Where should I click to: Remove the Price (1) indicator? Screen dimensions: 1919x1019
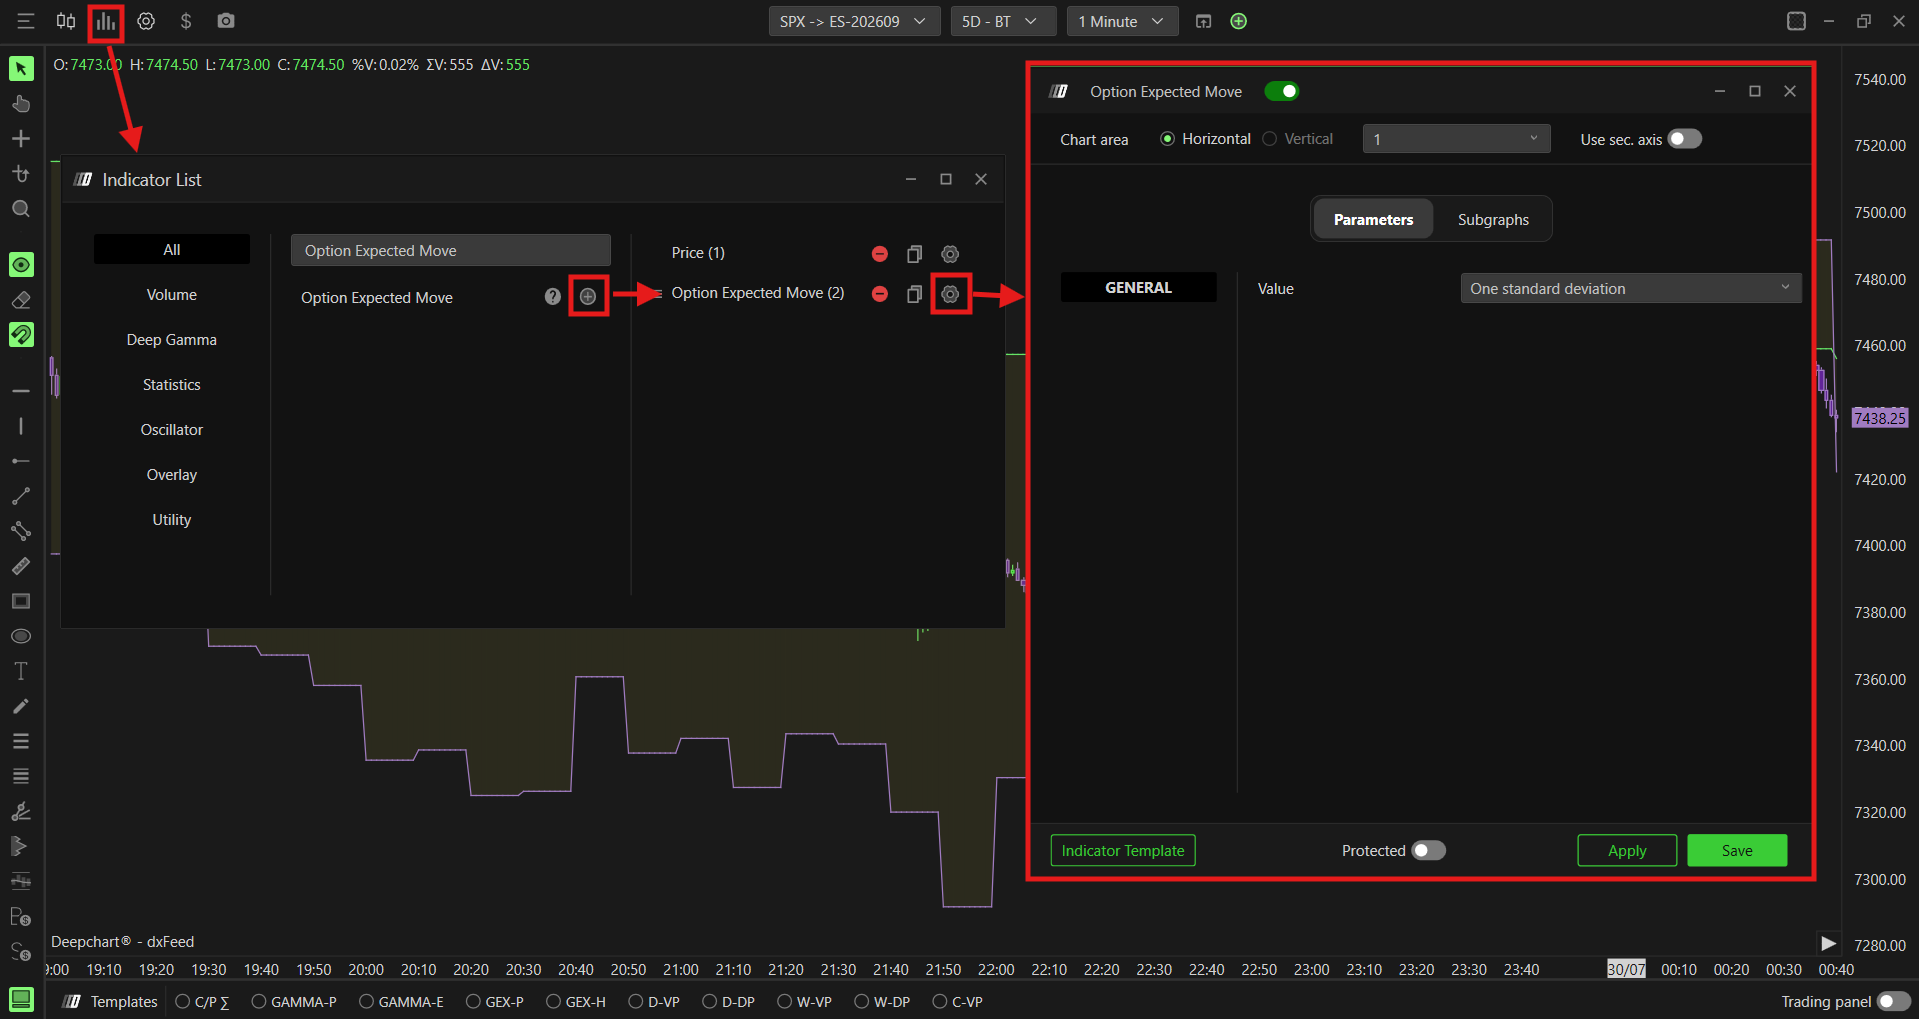pyautogui.click(x=880, y=254)
